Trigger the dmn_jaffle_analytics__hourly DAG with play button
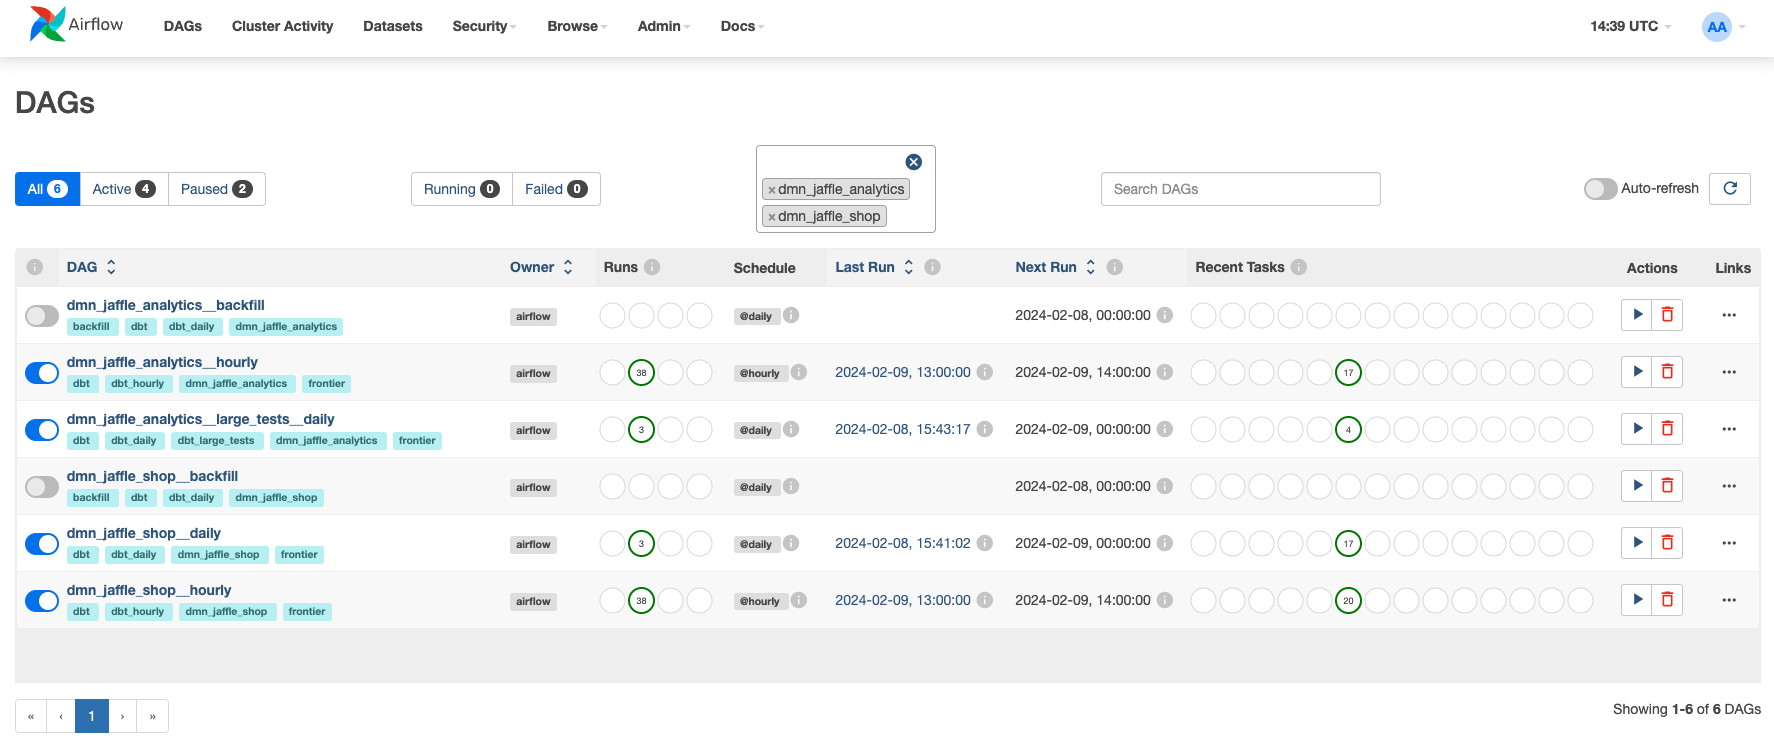This screenshot has width=1774, height=739. 1637,372
